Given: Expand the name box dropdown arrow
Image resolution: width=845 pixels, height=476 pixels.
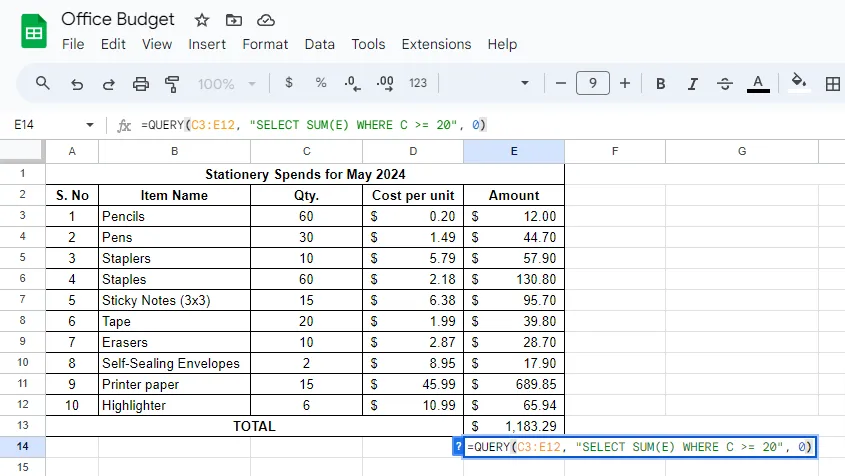Looking at the screenshot, I should (x=89, y=125).
